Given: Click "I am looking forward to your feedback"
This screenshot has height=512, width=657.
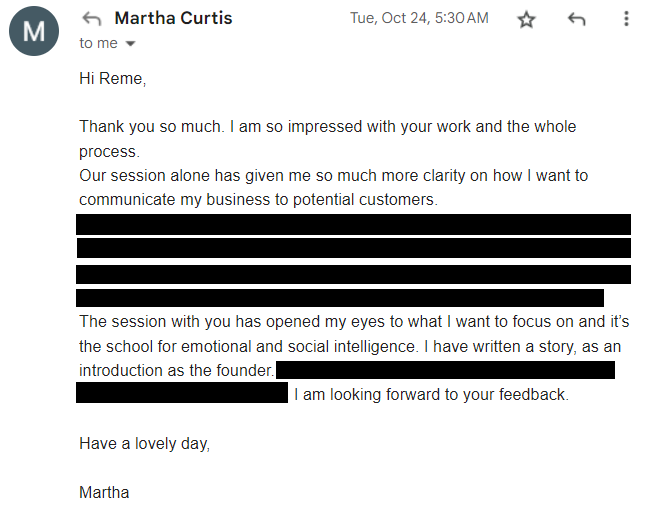Looking at the screenshot, I should [x=431, y=394].
